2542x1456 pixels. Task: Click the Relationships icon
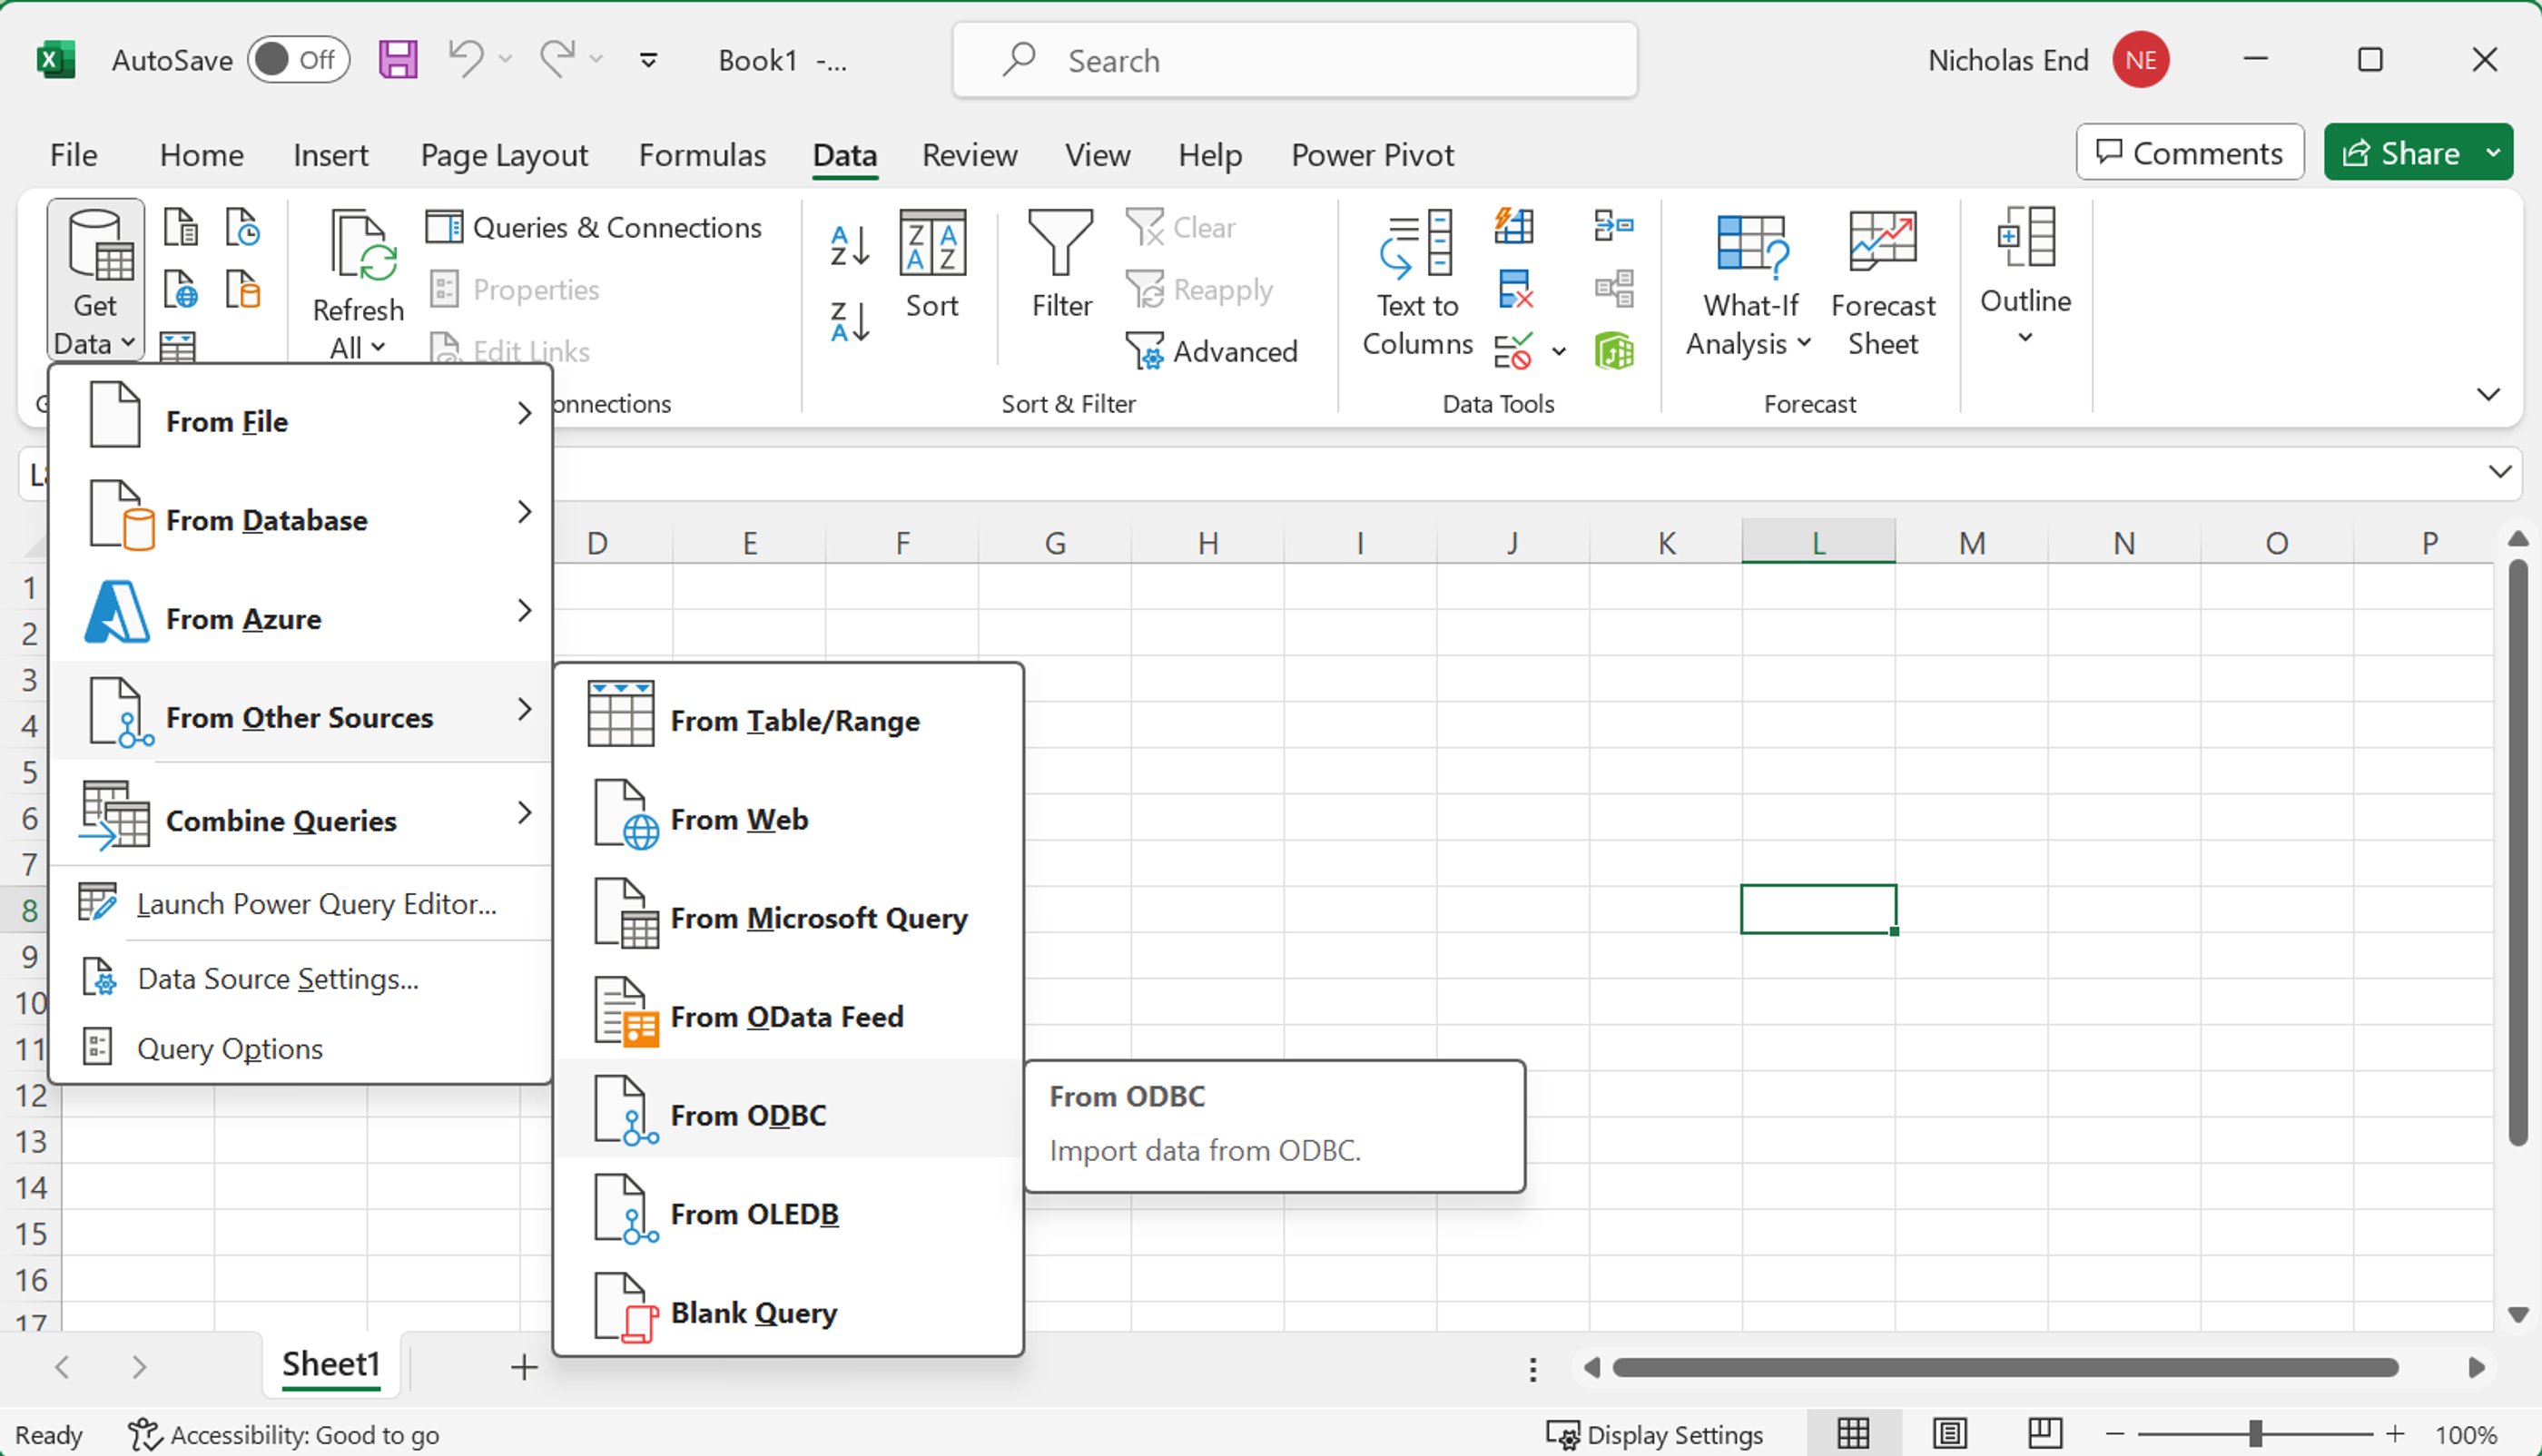click(1614, 289)
